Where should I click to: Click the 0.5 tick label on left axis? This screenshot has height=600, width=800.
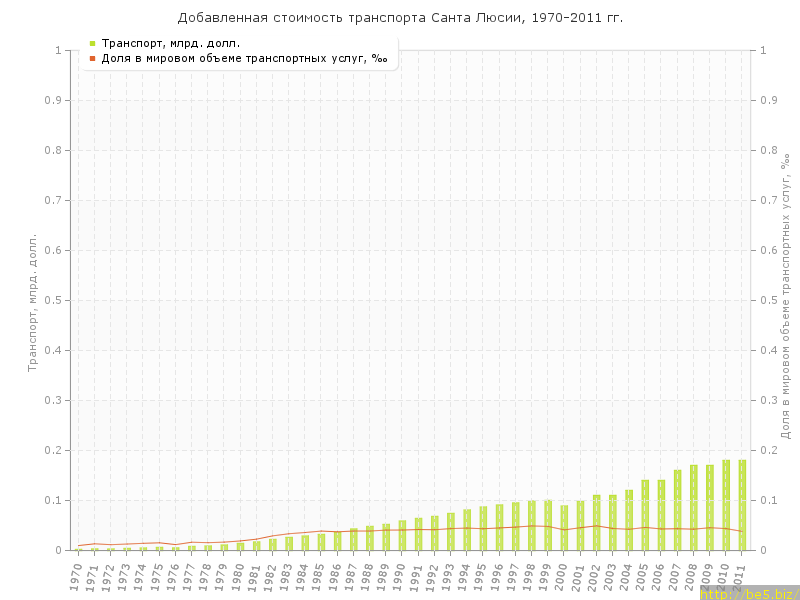click(x=61, y=300)
